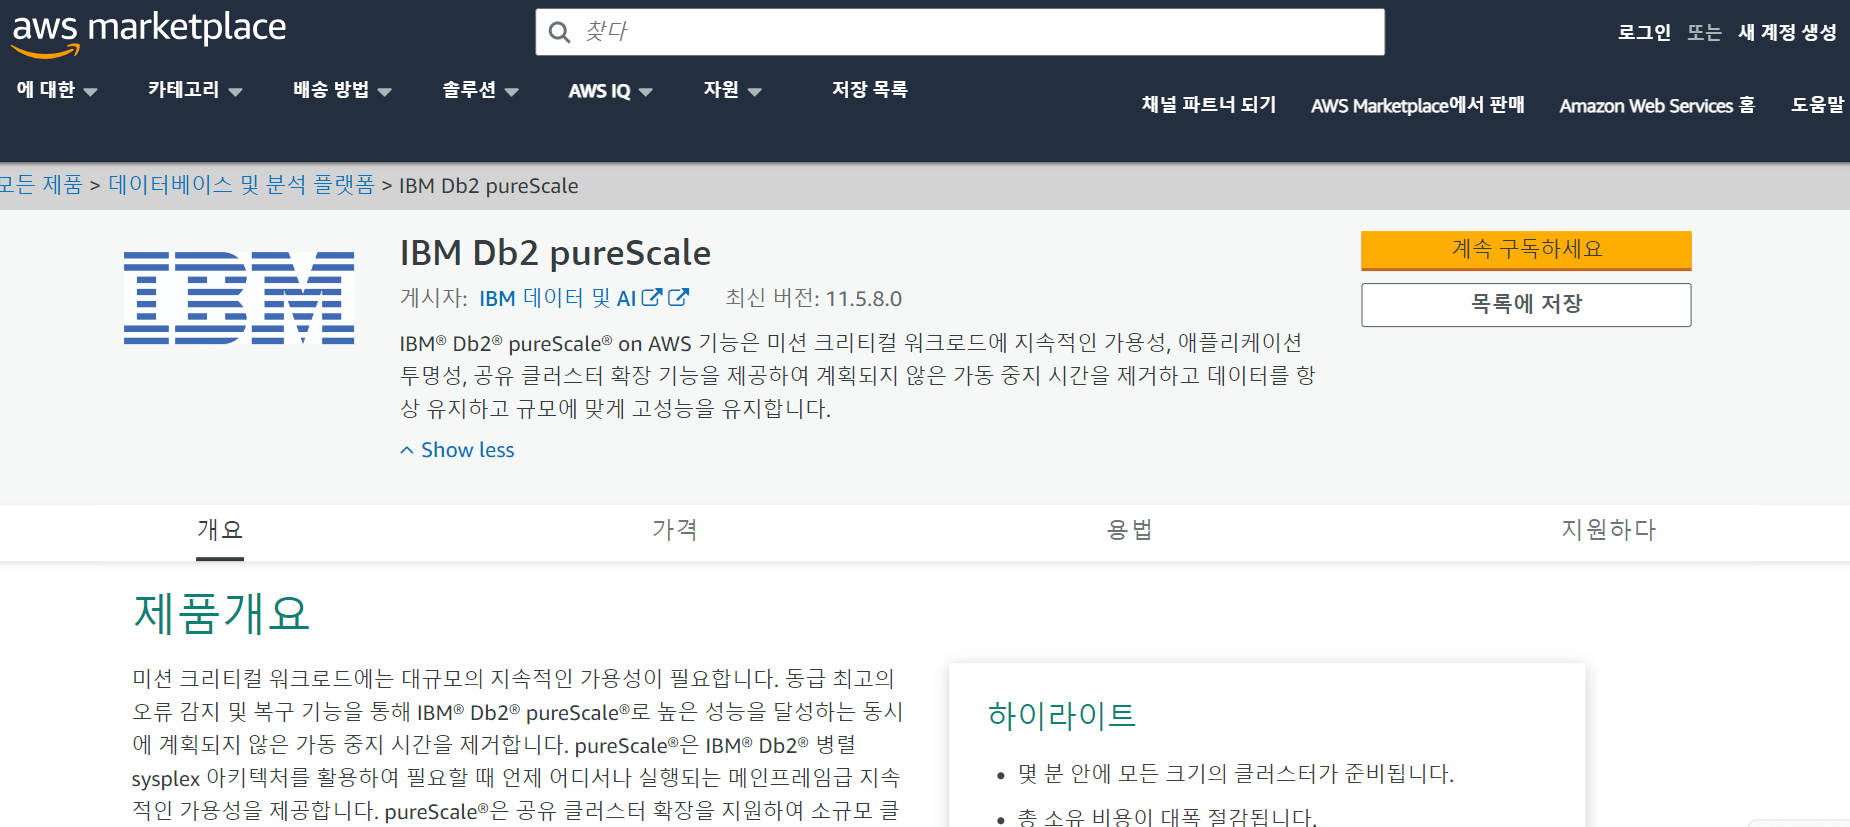Expand the 카테고리 dropdown menu
Screen dimensions: 1850x827
pyautogui.click(x=195, y=90)
